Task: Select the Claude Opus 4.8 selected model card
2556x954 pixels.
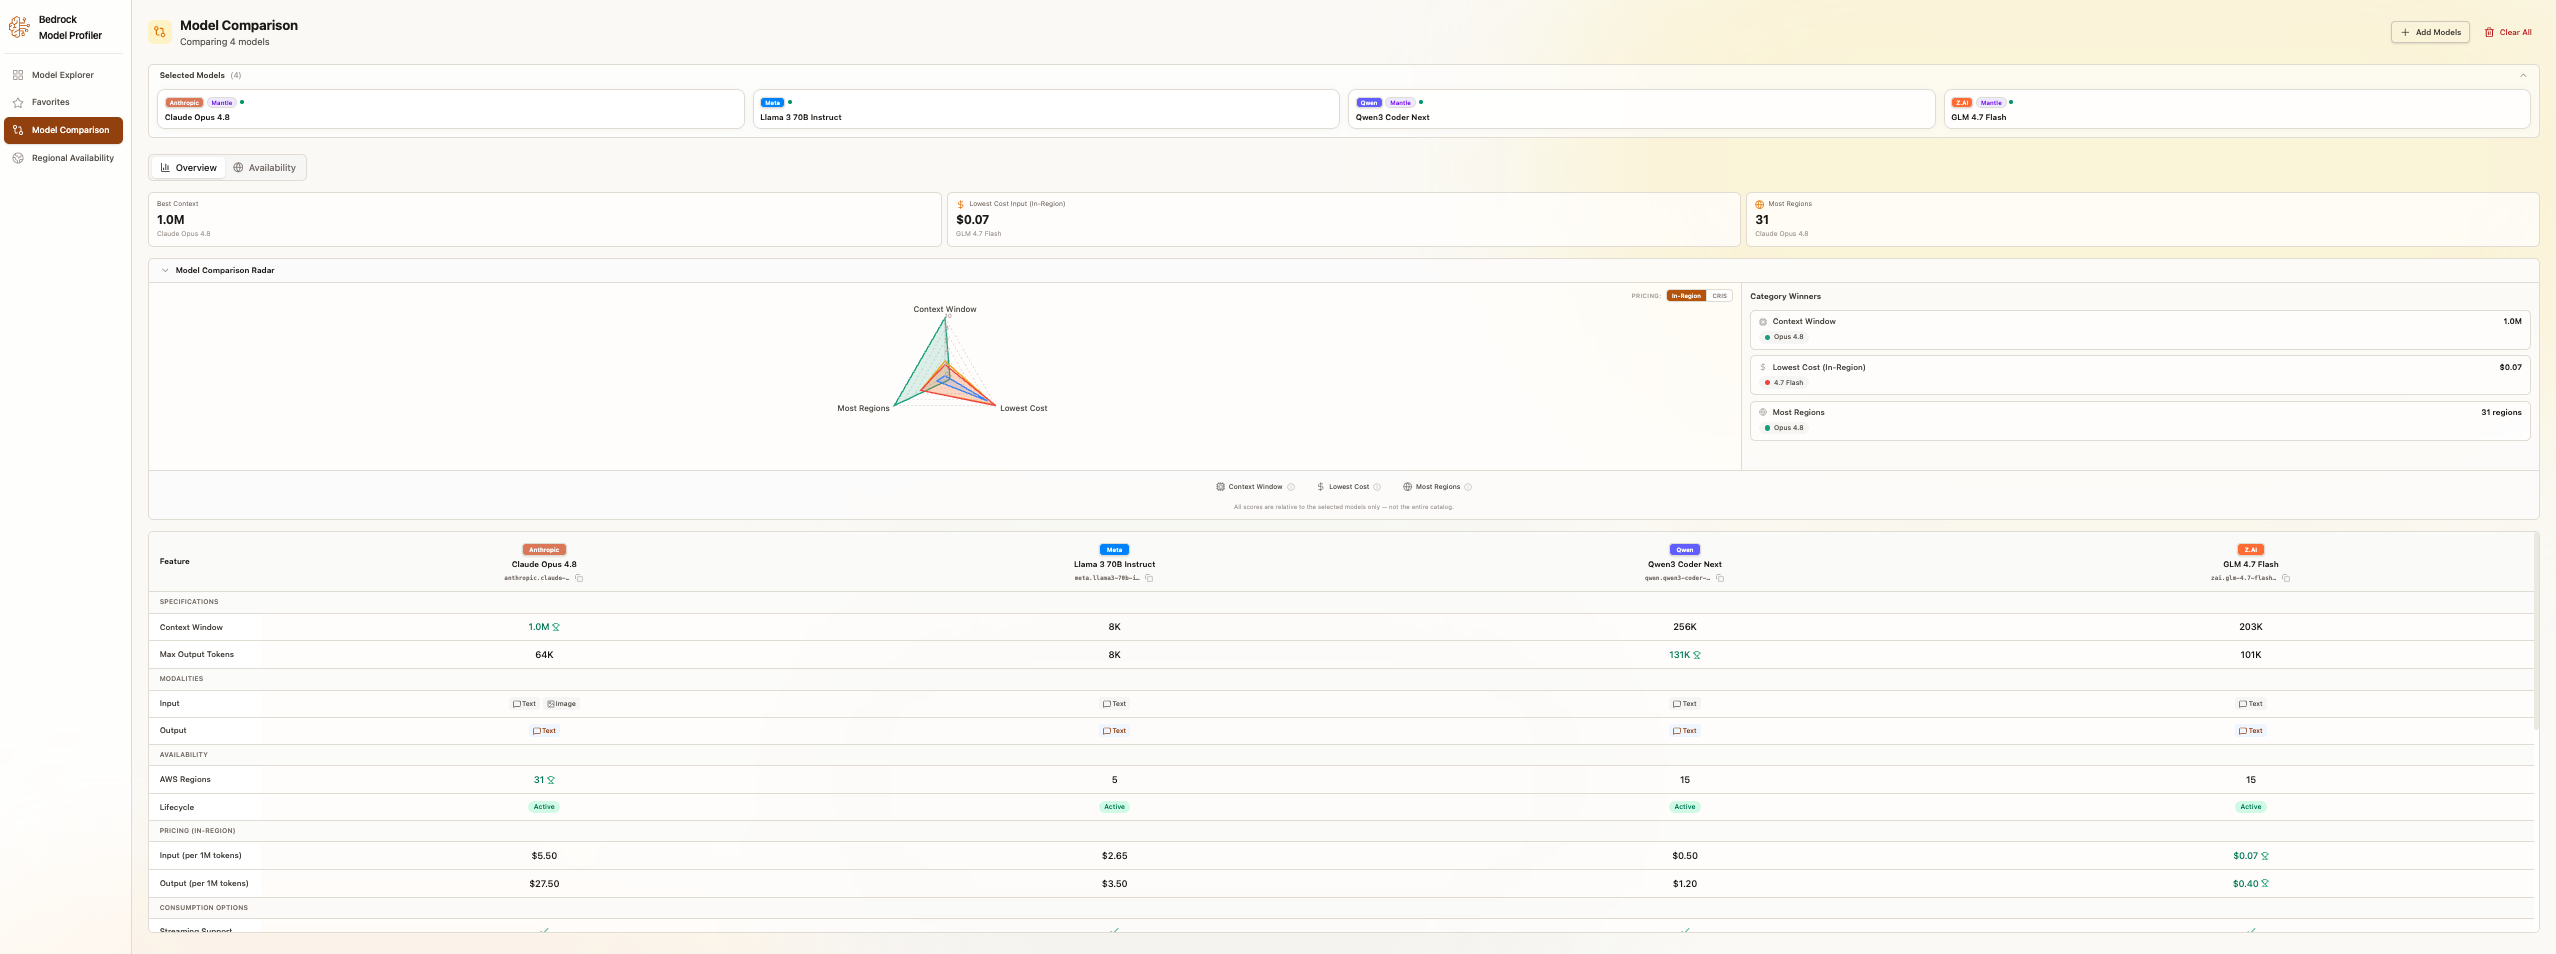Action: 451,109
